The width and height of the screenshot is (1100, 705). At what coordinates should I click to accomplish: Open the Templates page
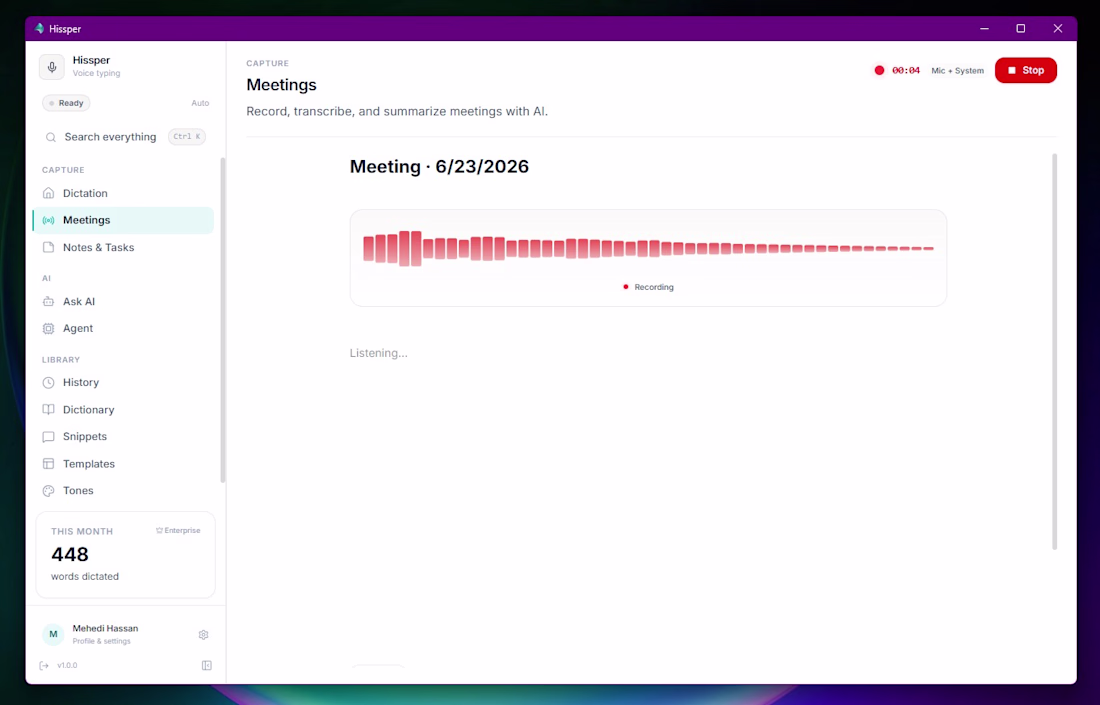pos(123,464)
